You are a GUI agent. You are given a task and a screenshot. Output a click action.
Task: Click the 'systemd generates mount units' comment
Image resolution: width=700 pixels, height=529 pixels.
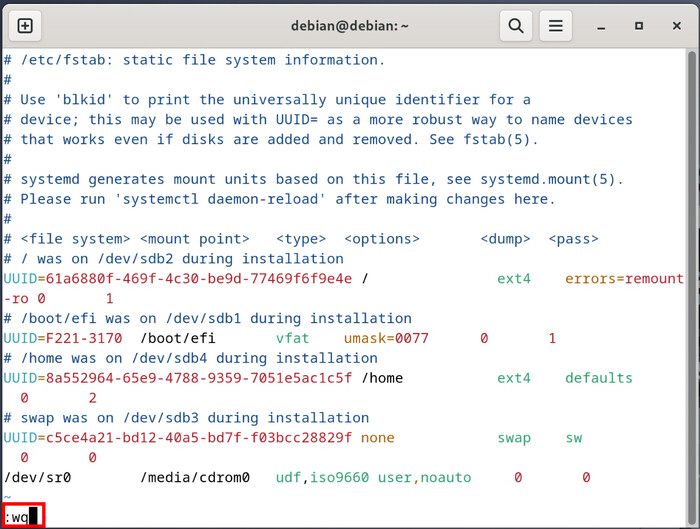tap(313, 179)
